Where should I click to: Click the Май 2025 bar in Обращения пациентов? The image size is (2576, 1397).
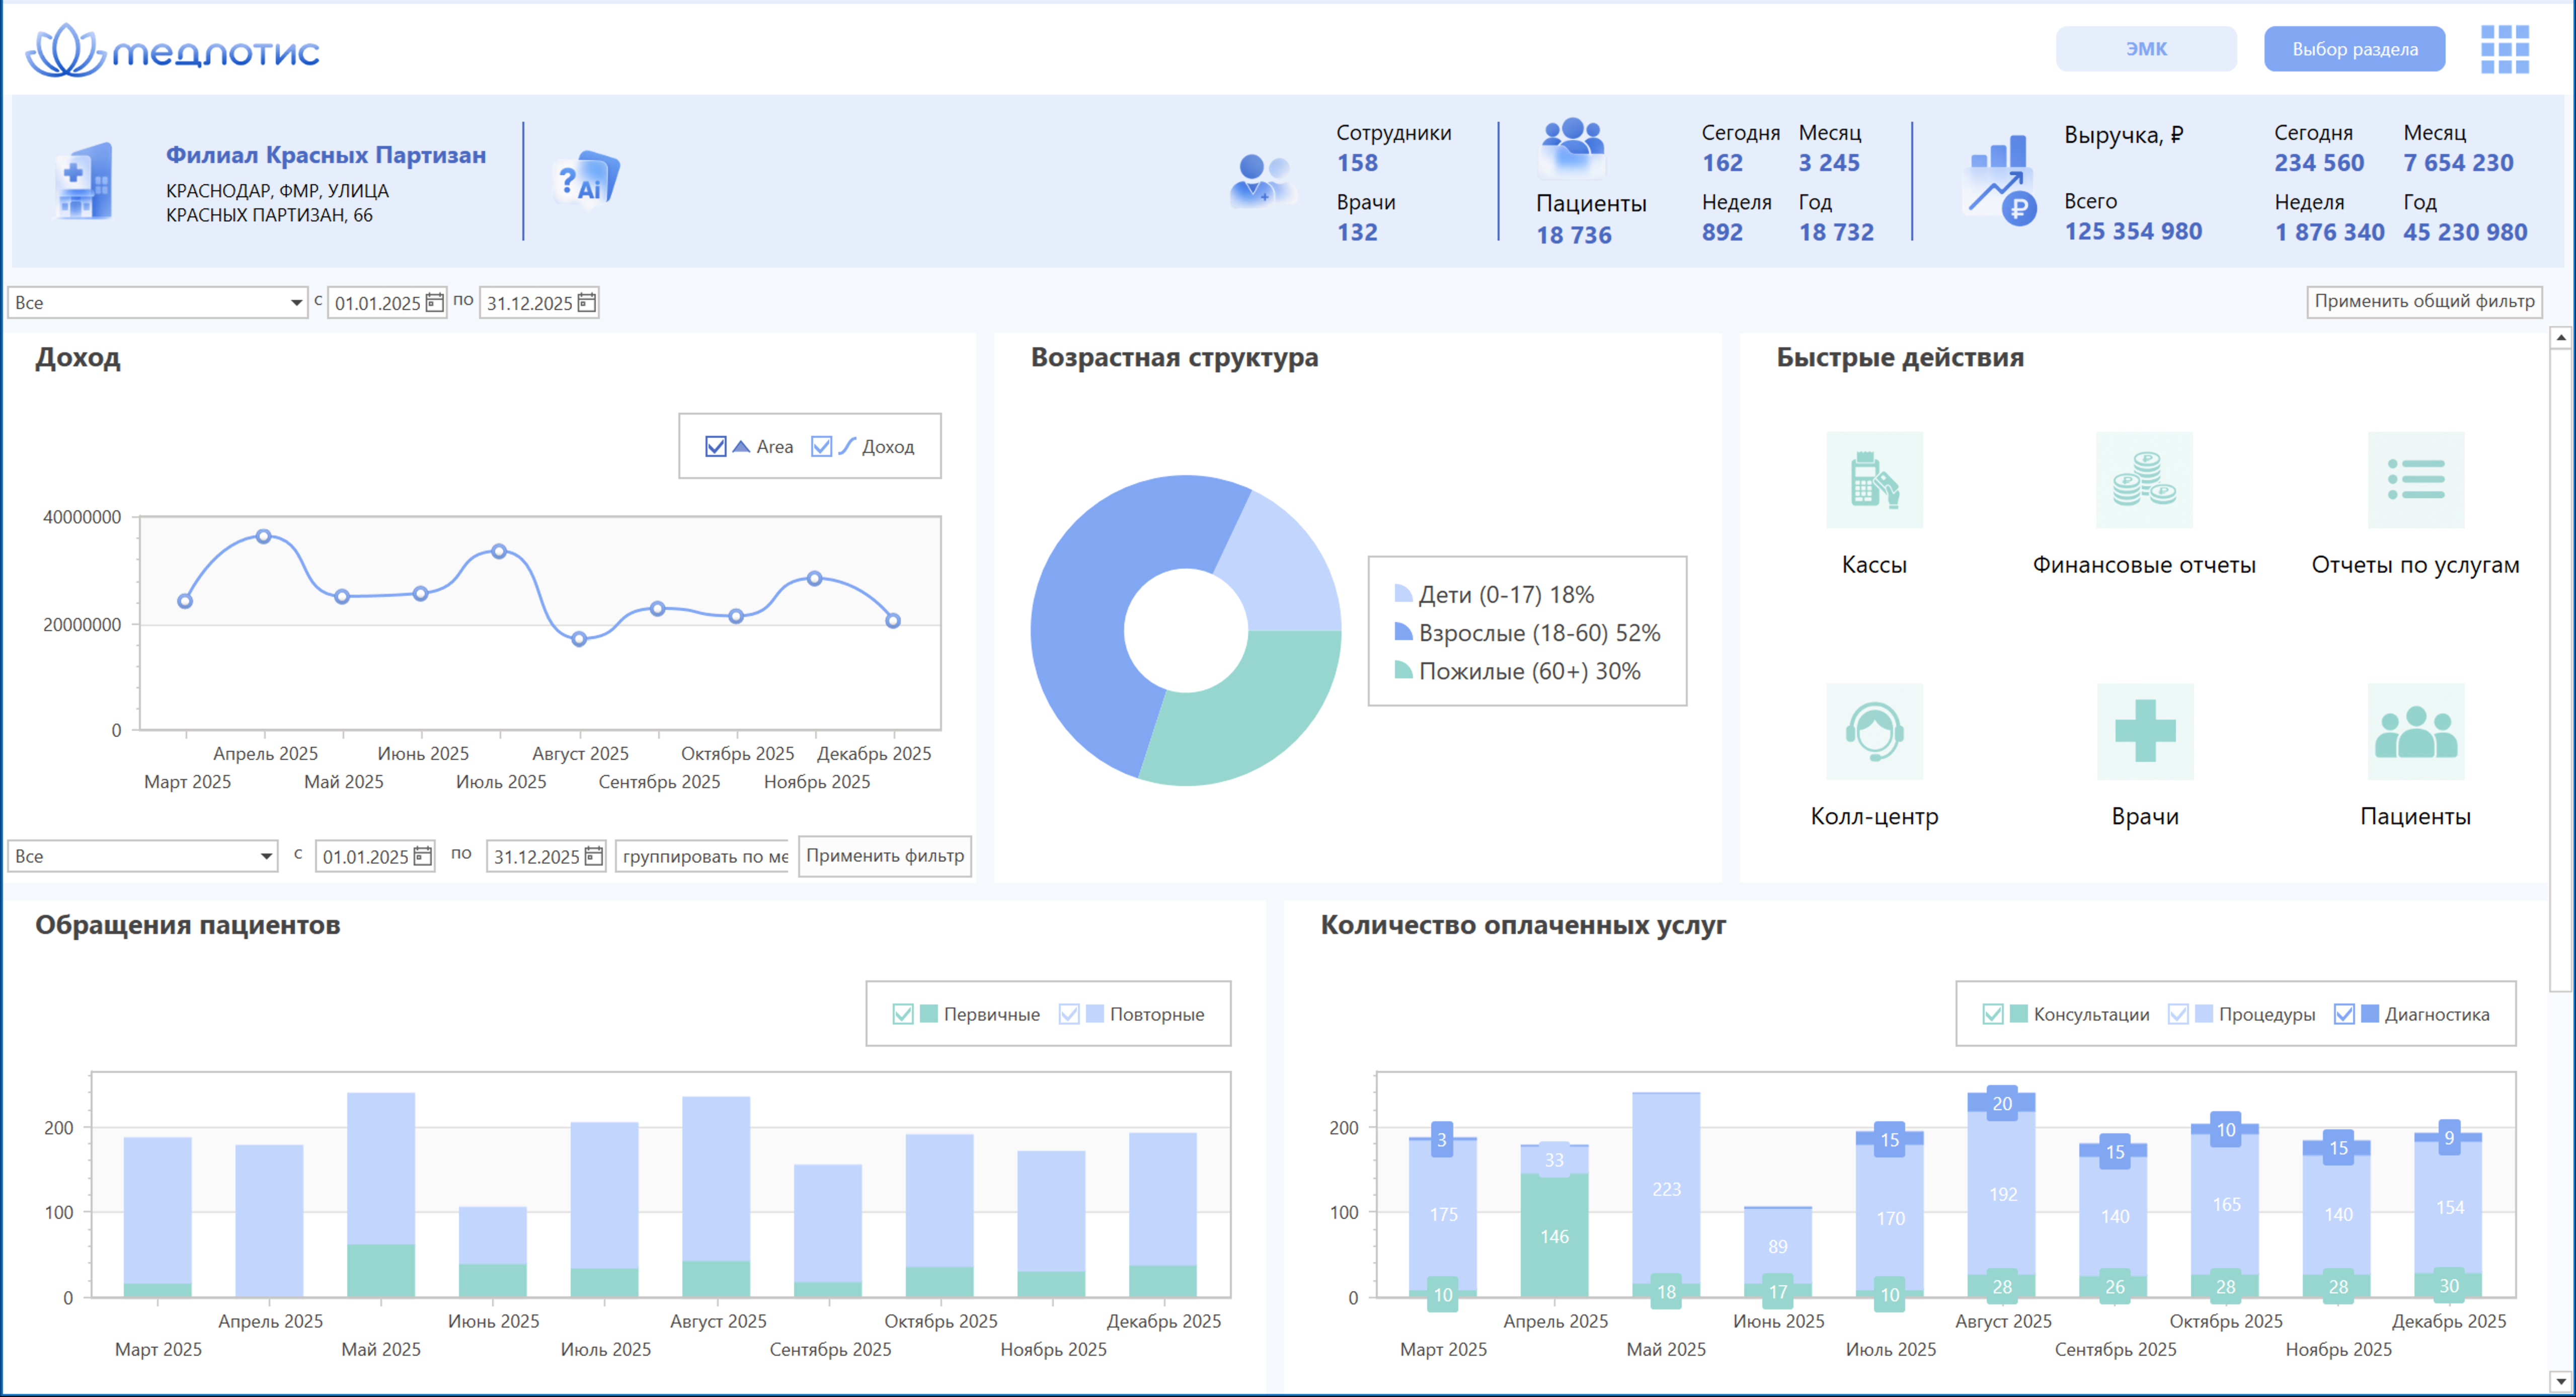(381, 1194)
